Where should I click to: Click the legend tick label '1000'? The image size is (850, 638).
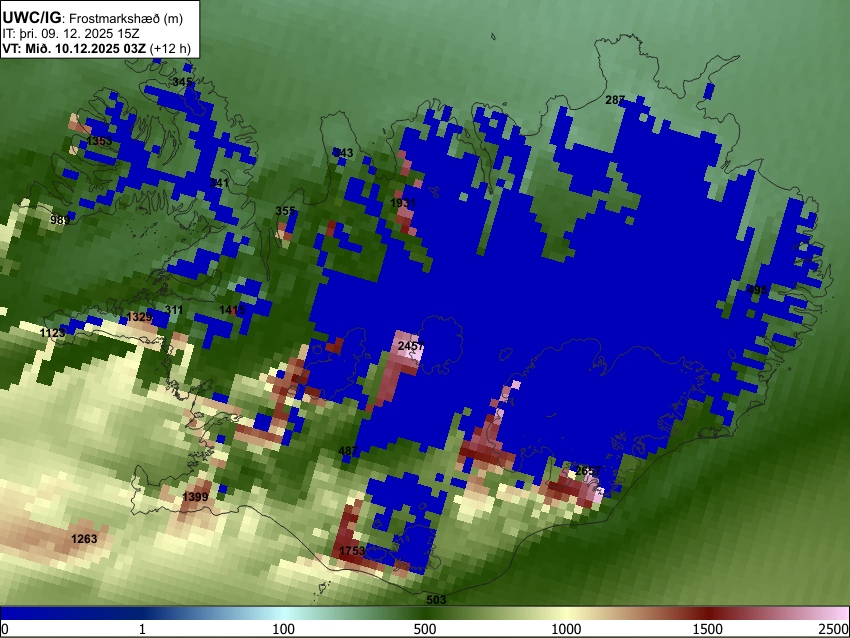pyautogui.click(x=566, y=629)
